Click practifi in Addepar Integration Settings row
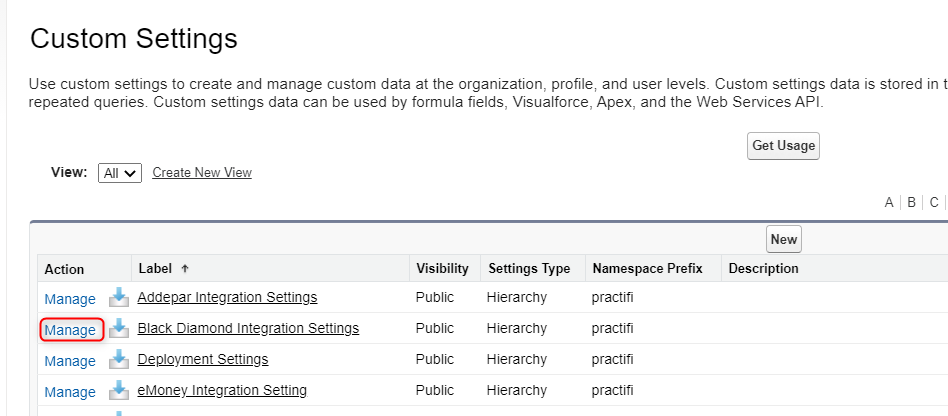Image resolution: width=948 pixels, height=416 pixels. [612, 297]
